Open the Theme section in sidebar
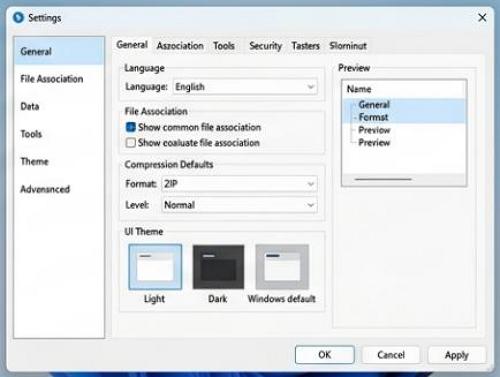The height and width of the screenshot is (377, 500). pos(59,162)
